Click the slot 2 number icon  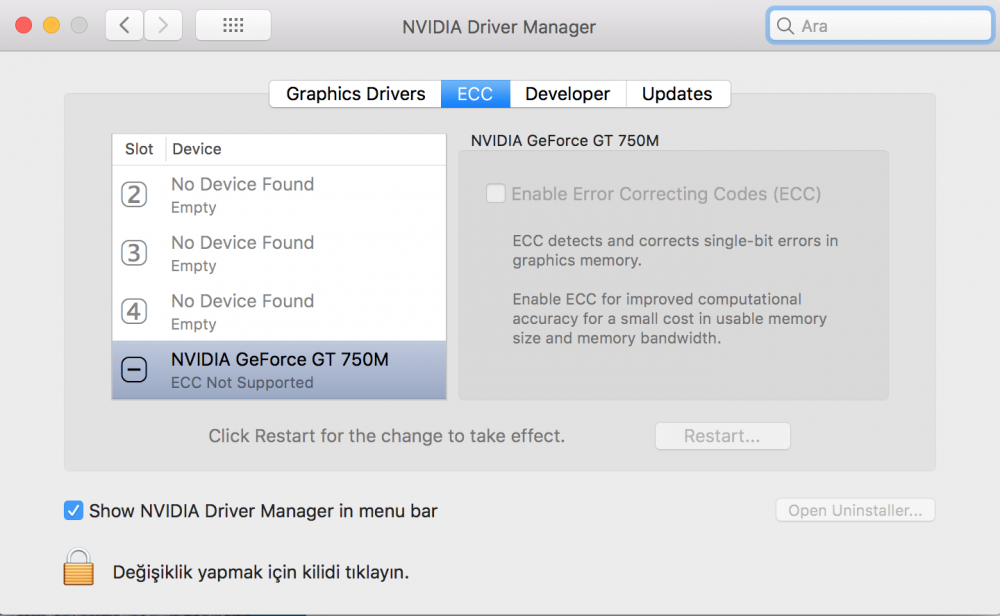tap(134, 194)
